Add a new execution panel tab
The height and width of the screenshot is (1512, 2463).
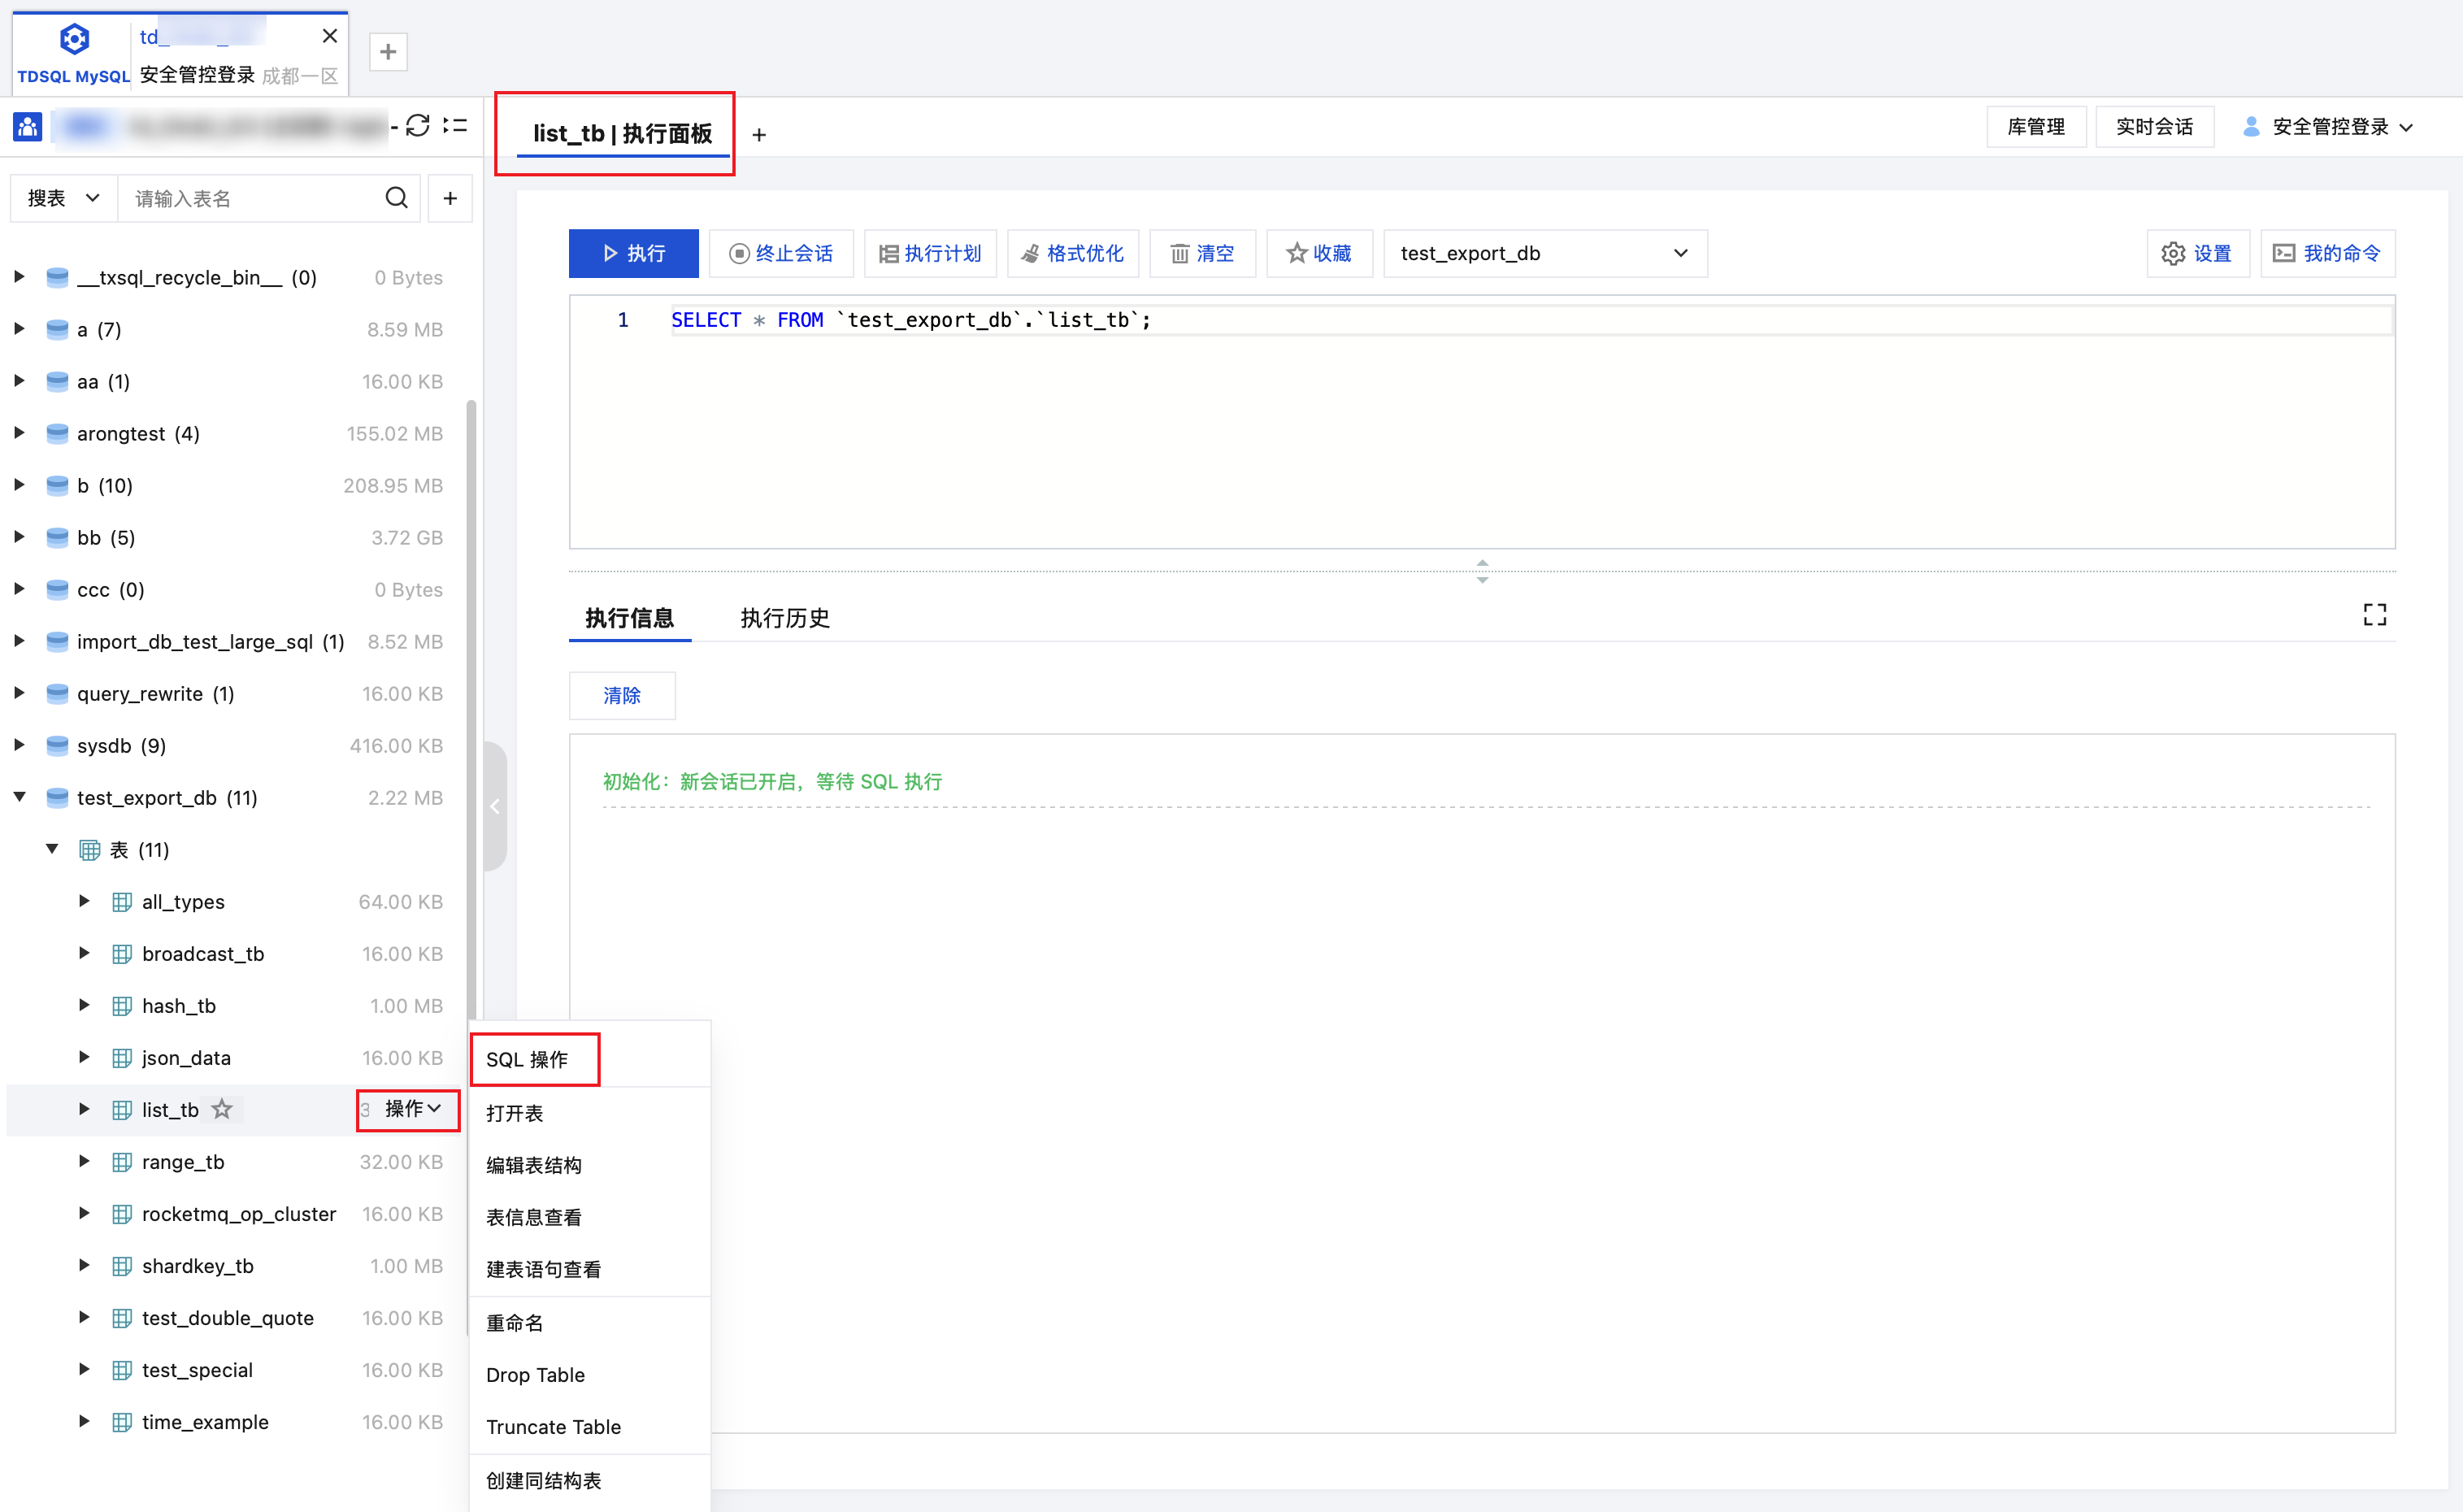click(x=759, y=135)
